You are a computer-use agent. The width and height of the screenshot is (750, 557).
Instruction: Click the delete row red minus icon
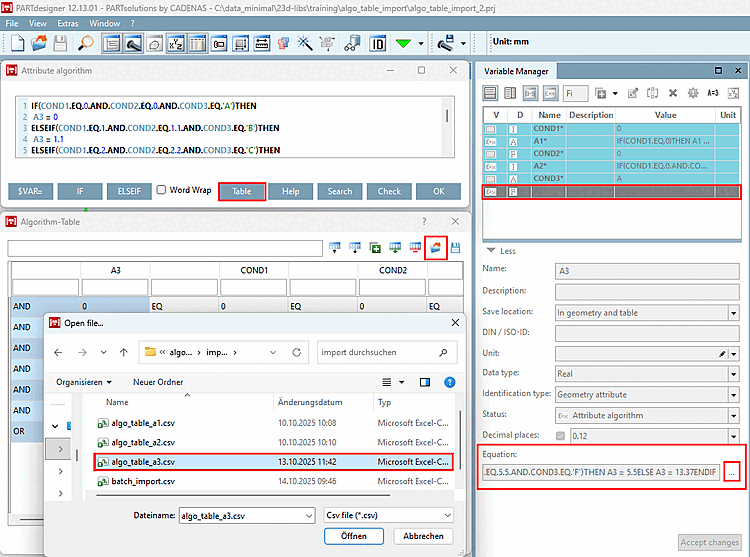[415, 248]
